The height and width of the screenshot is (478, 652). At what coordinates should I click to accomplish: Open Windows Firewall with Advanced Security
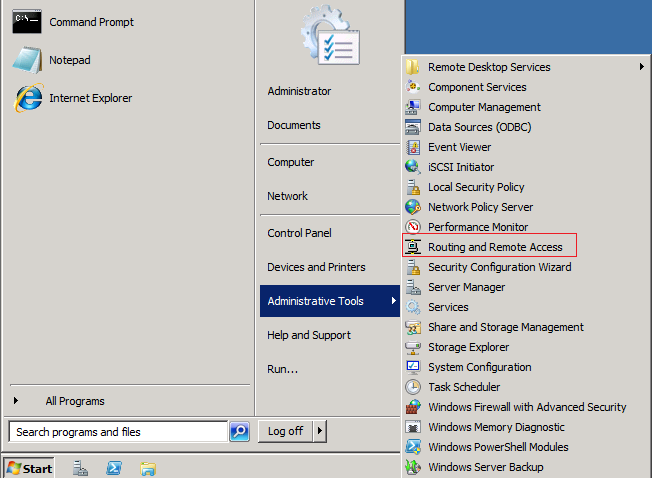pyautogui.click(x=526, y=407)
